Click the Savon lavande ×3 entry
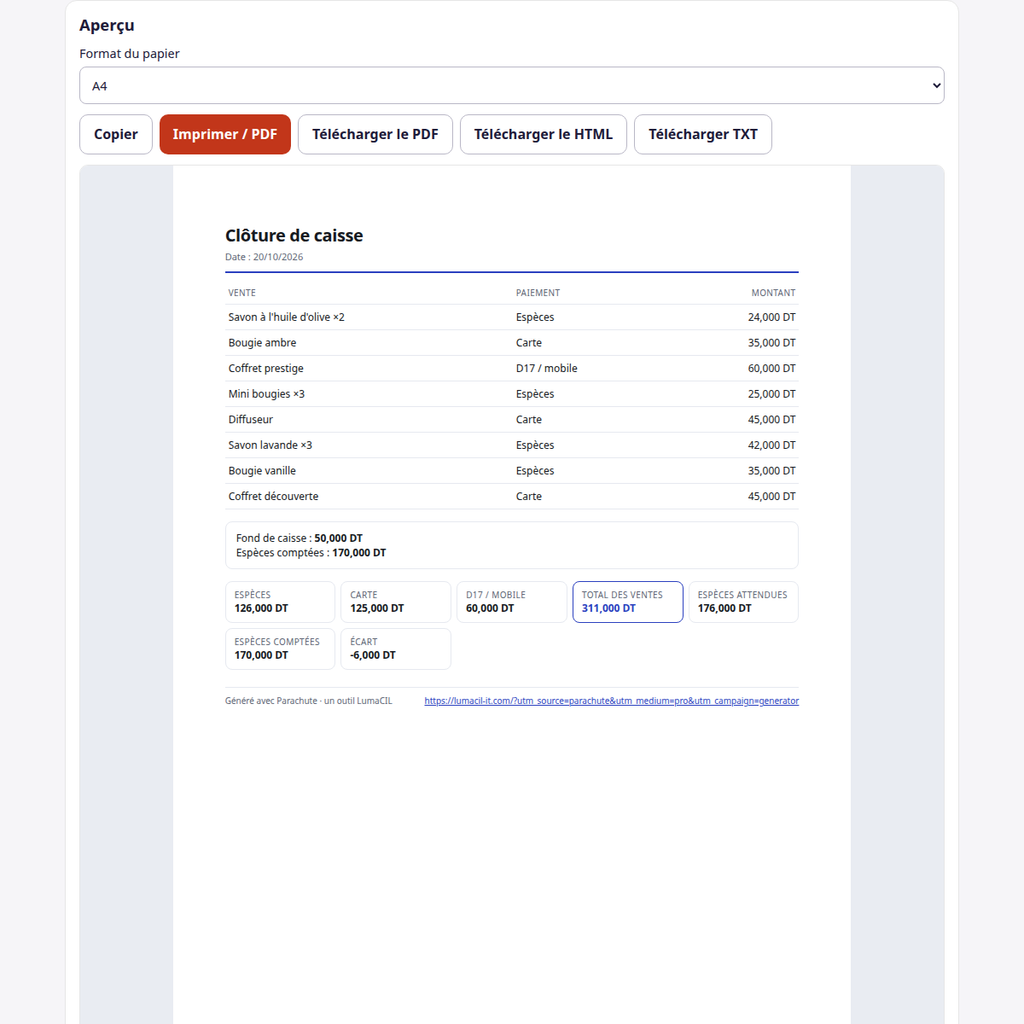Image resolution: width=1024 pixels, height=1024 pixels. pyautogui.click(x=270, y=445)
